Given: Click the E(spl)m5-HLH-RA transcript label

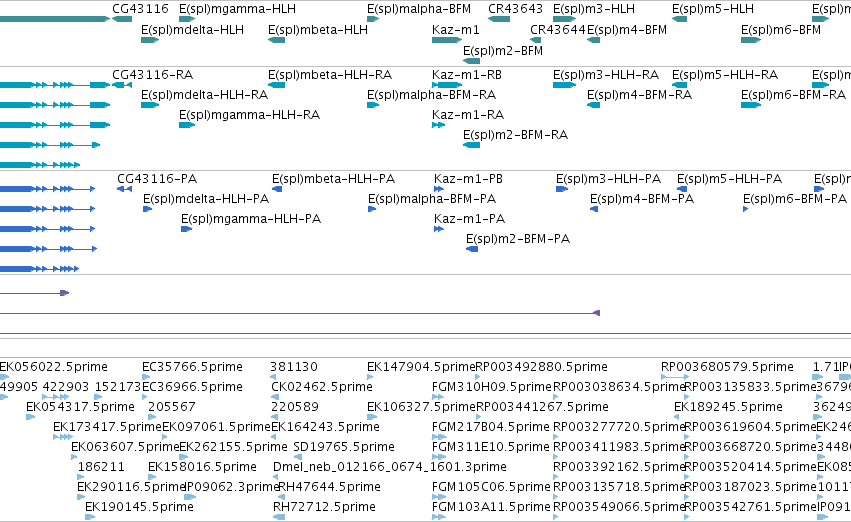Looking at the screenshot, I should pyautogui.click(x=725, y=75).
